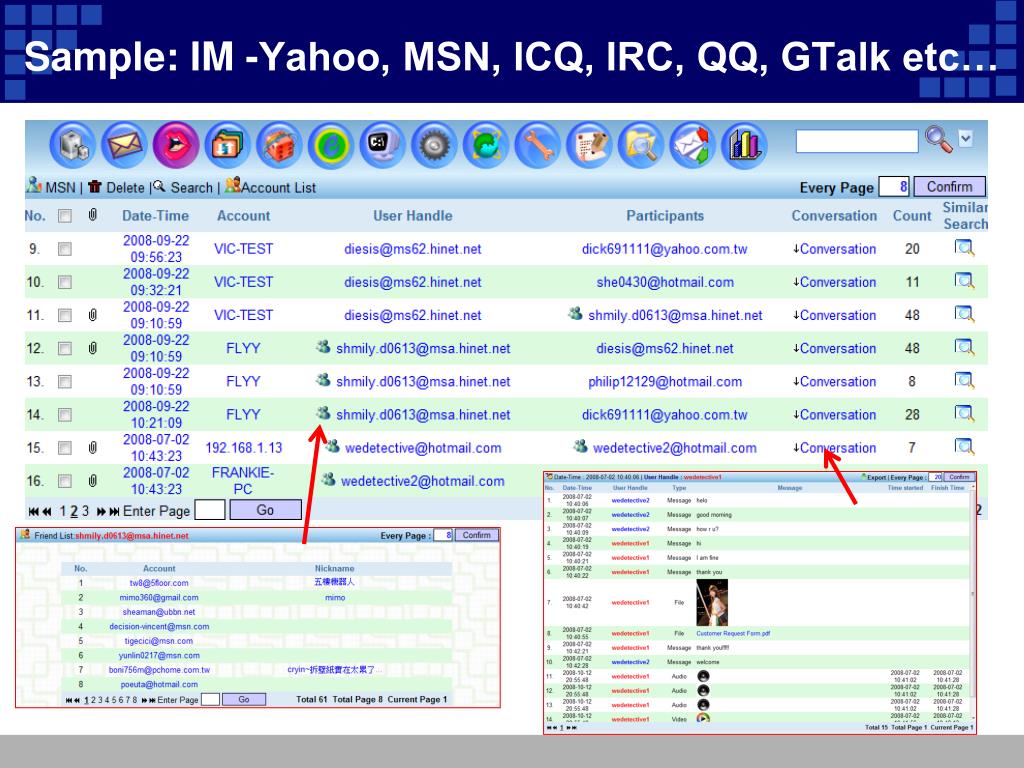Click the globe with arrows toolbar icon
The width and height of the screenshot is (1024, 768).
[x=486, y=145]
